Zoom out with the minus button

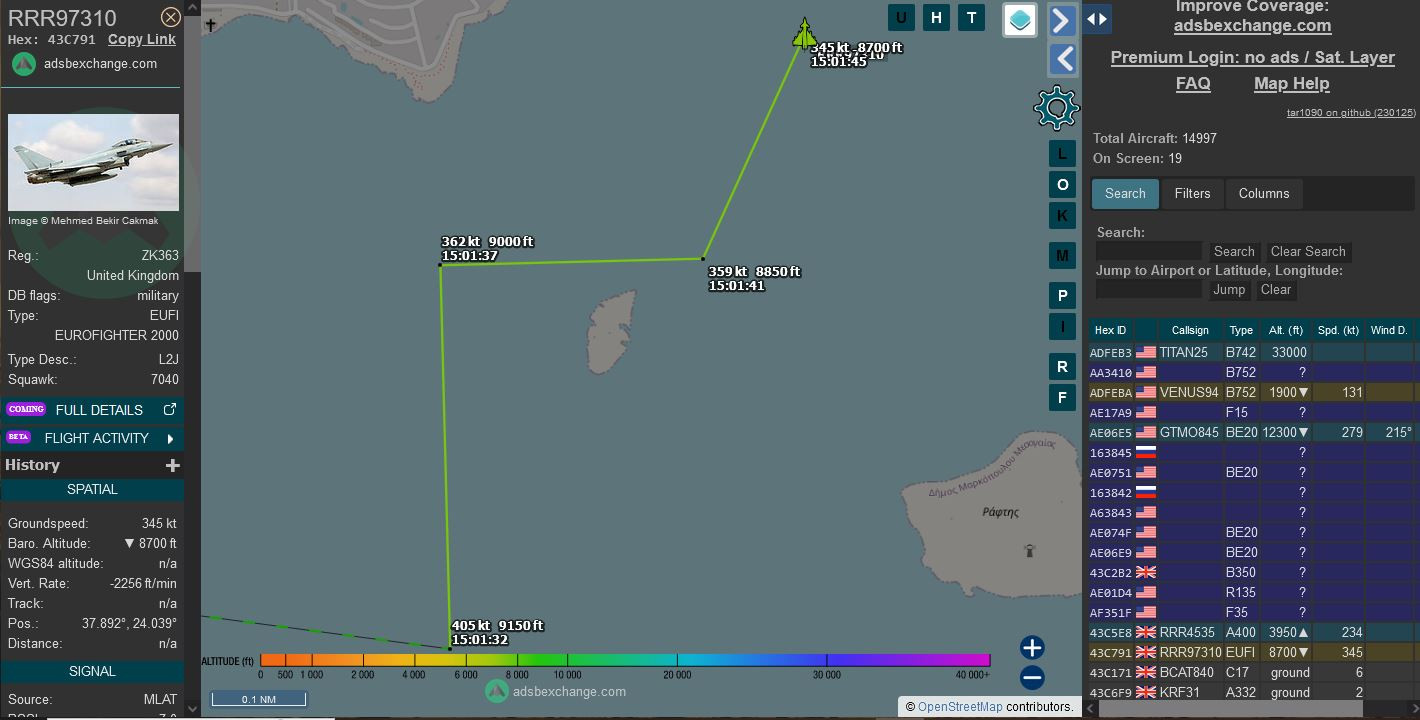click(x=1032, y=678)
